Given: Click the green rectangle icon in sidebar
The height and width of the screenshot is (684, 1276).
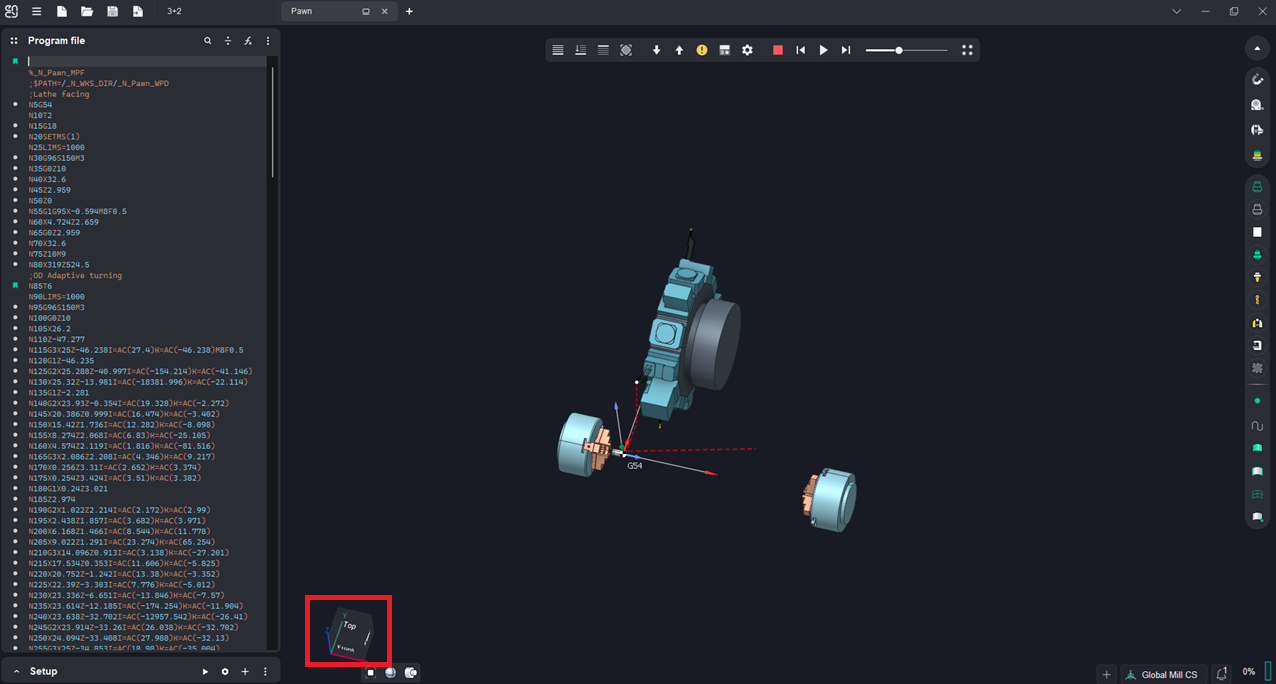Looking at the screenshot, I should (1257, 447).
